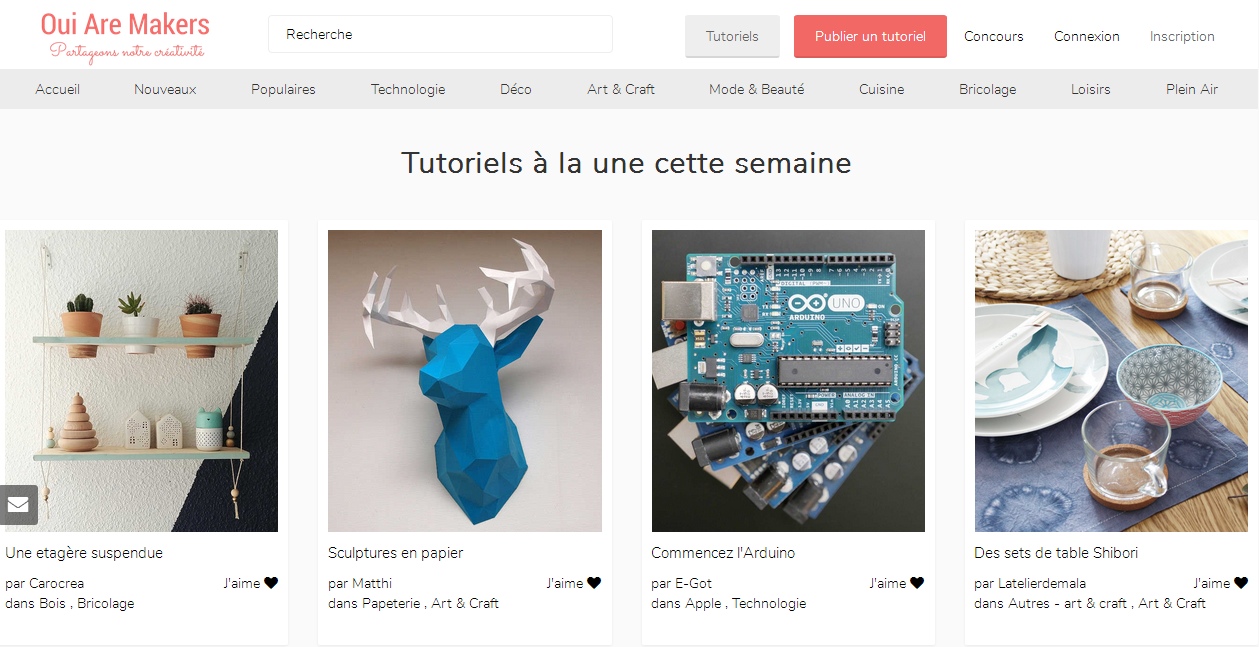Open the Inscription link
The image size is (1259, 647).
pyautogui.click(x=1182, y=36)
